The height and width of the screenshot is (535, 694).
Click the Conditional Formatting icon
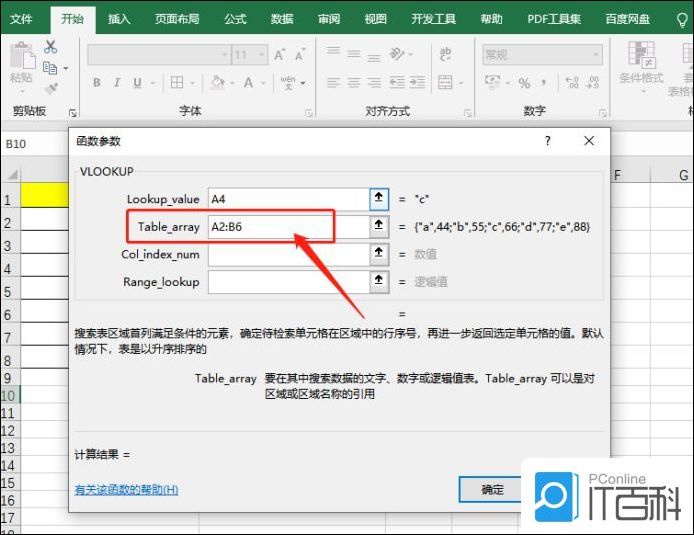point(641,54)
